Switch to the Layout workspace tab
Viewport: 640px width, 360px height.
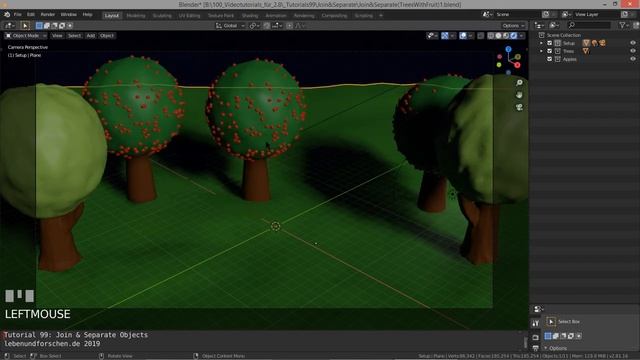[x=111, y=16]
